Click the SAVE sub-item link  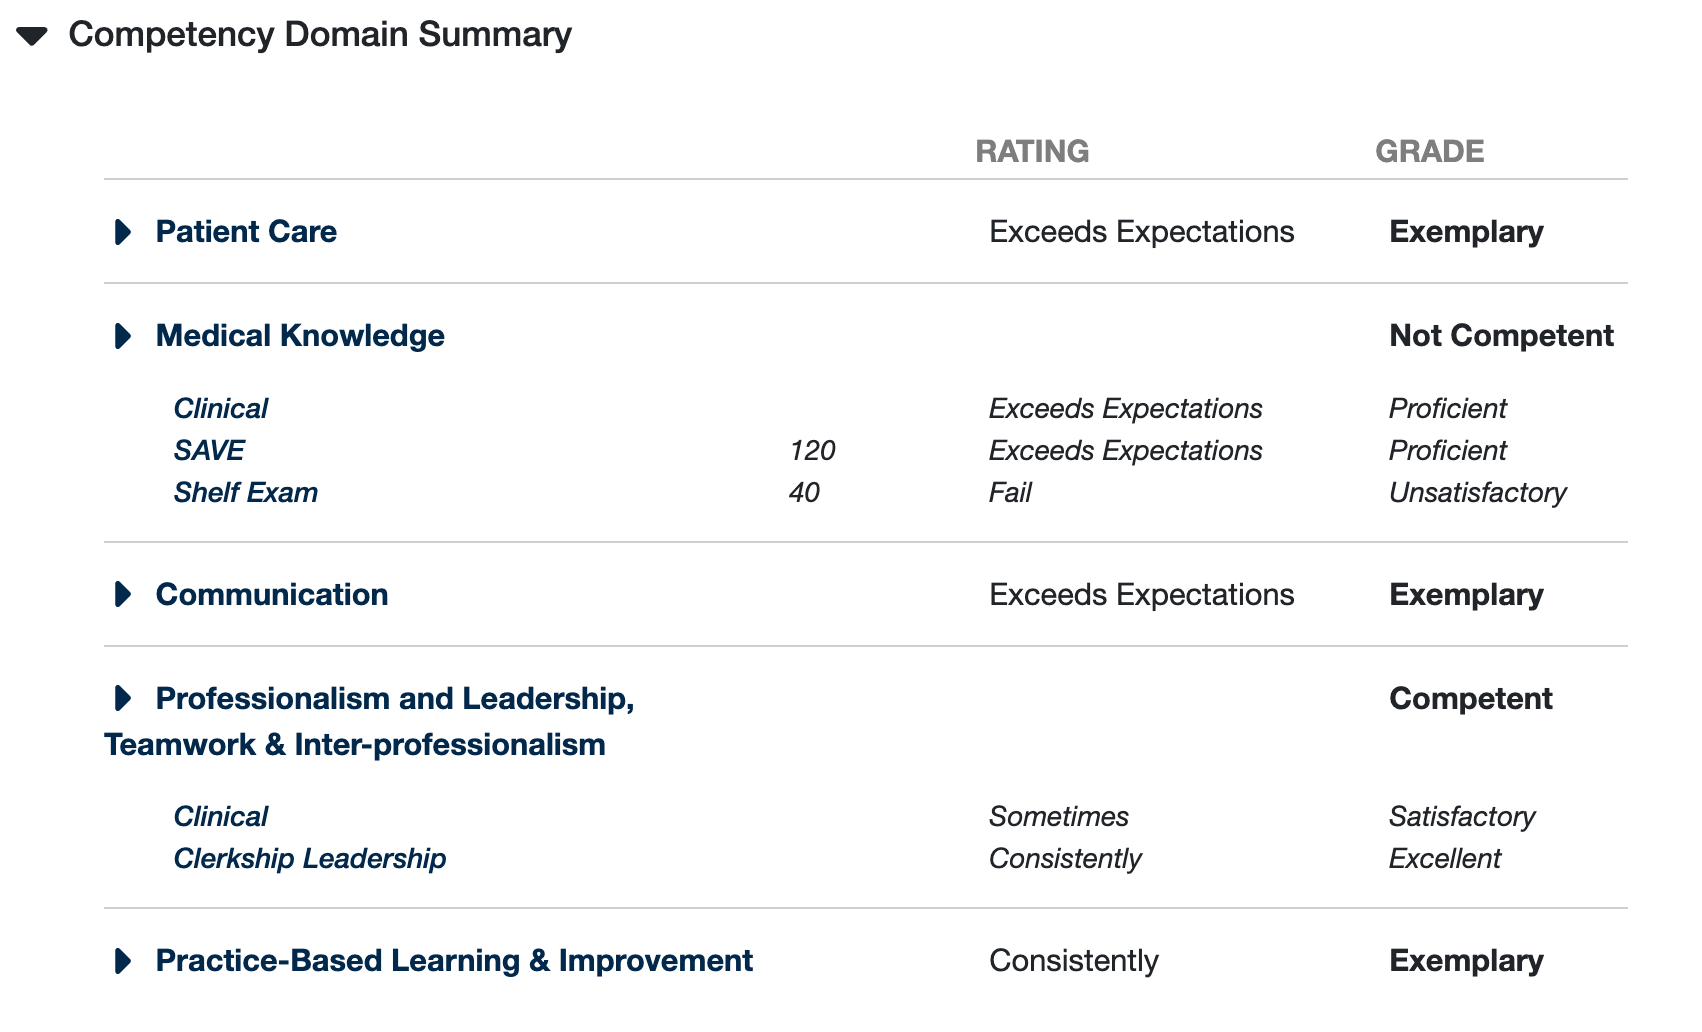click(209, 451)
